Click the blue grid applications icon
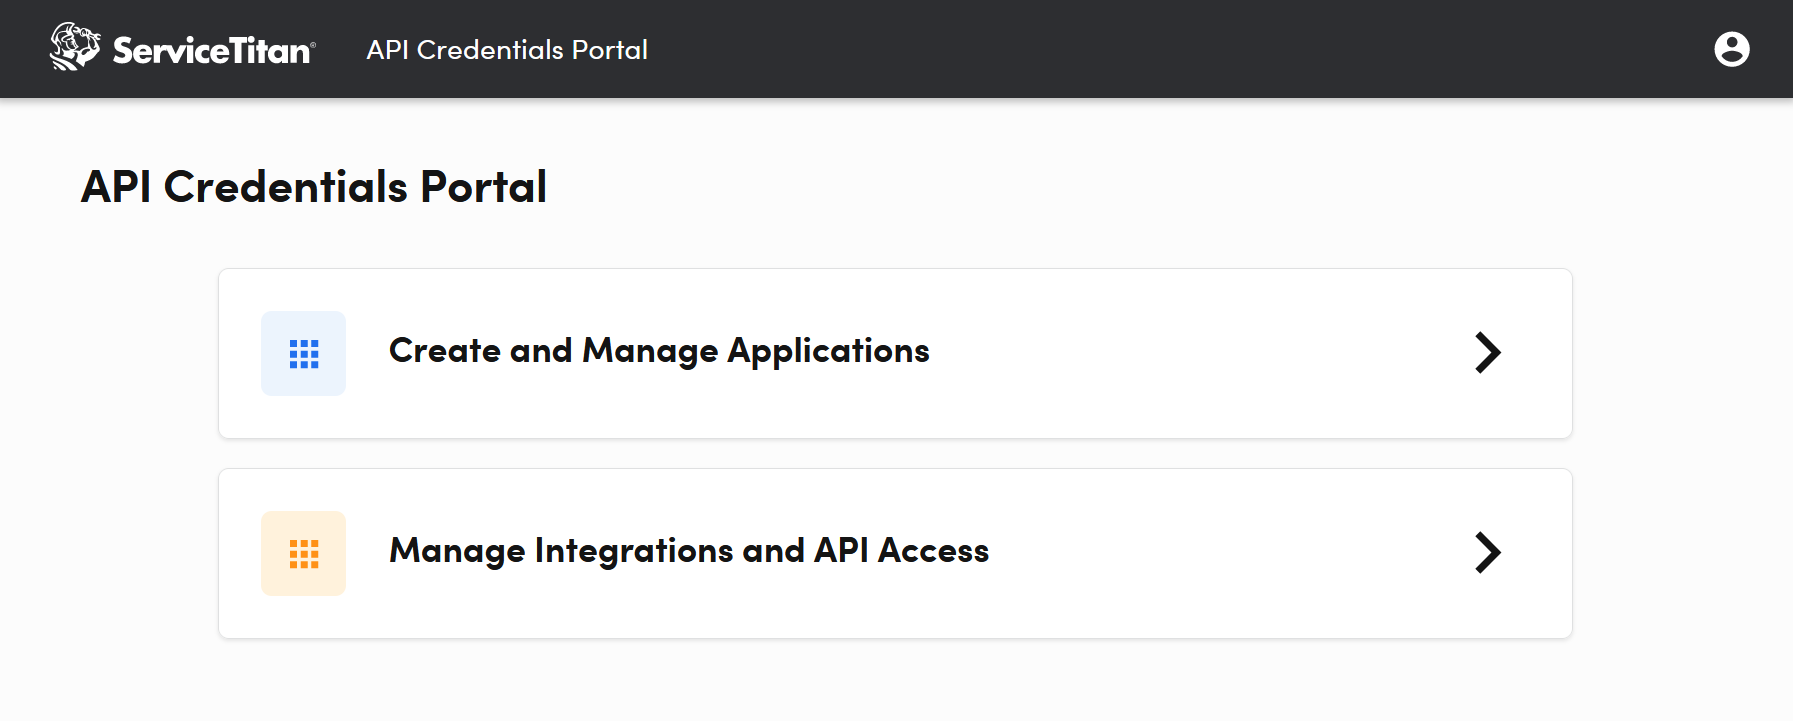This screenshot has height=721, width=1793. click(303, 353)
